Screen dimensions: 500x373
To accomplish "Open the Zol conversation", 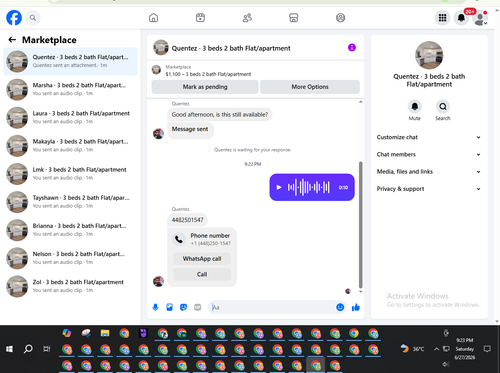I will click(x=70, y=286).
